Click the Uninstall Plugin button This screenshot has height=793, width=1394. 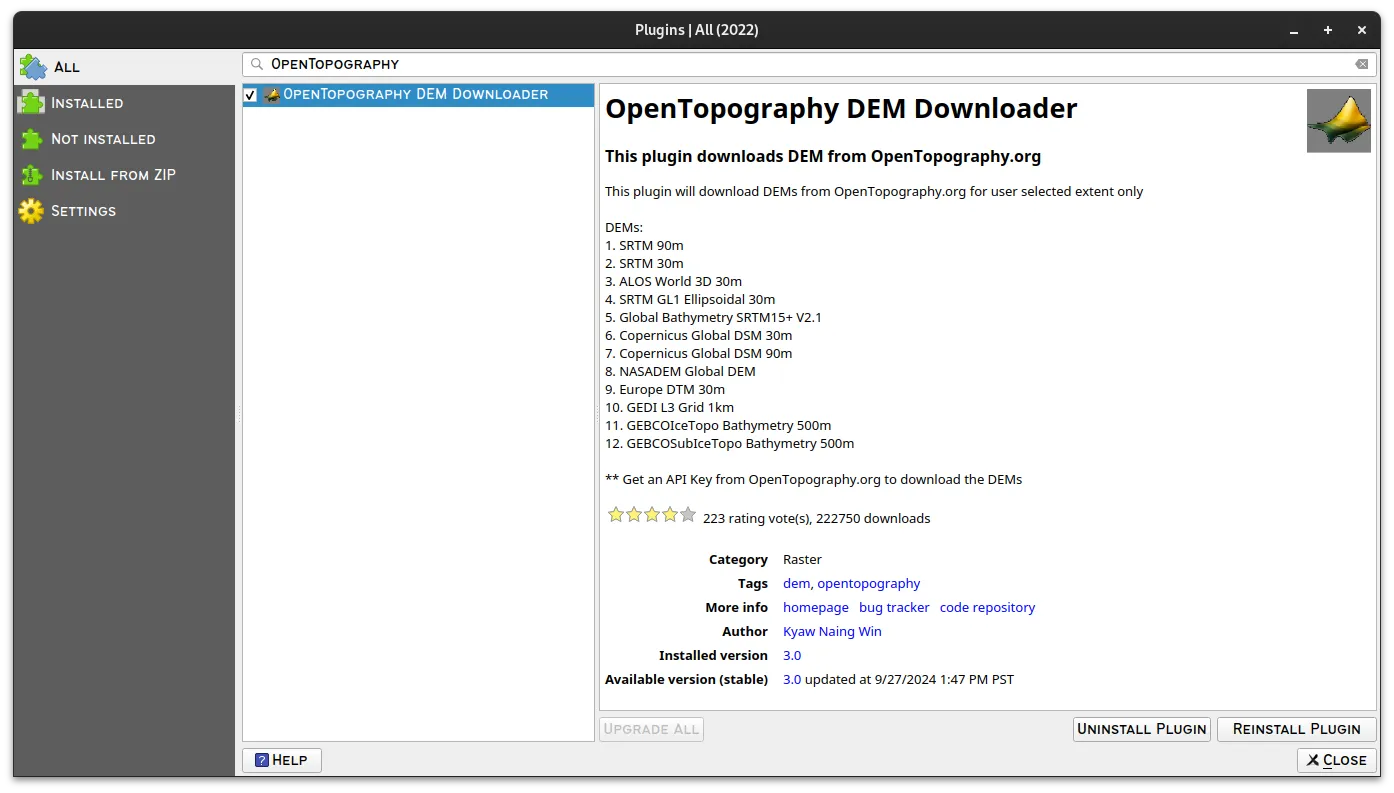1141,729
